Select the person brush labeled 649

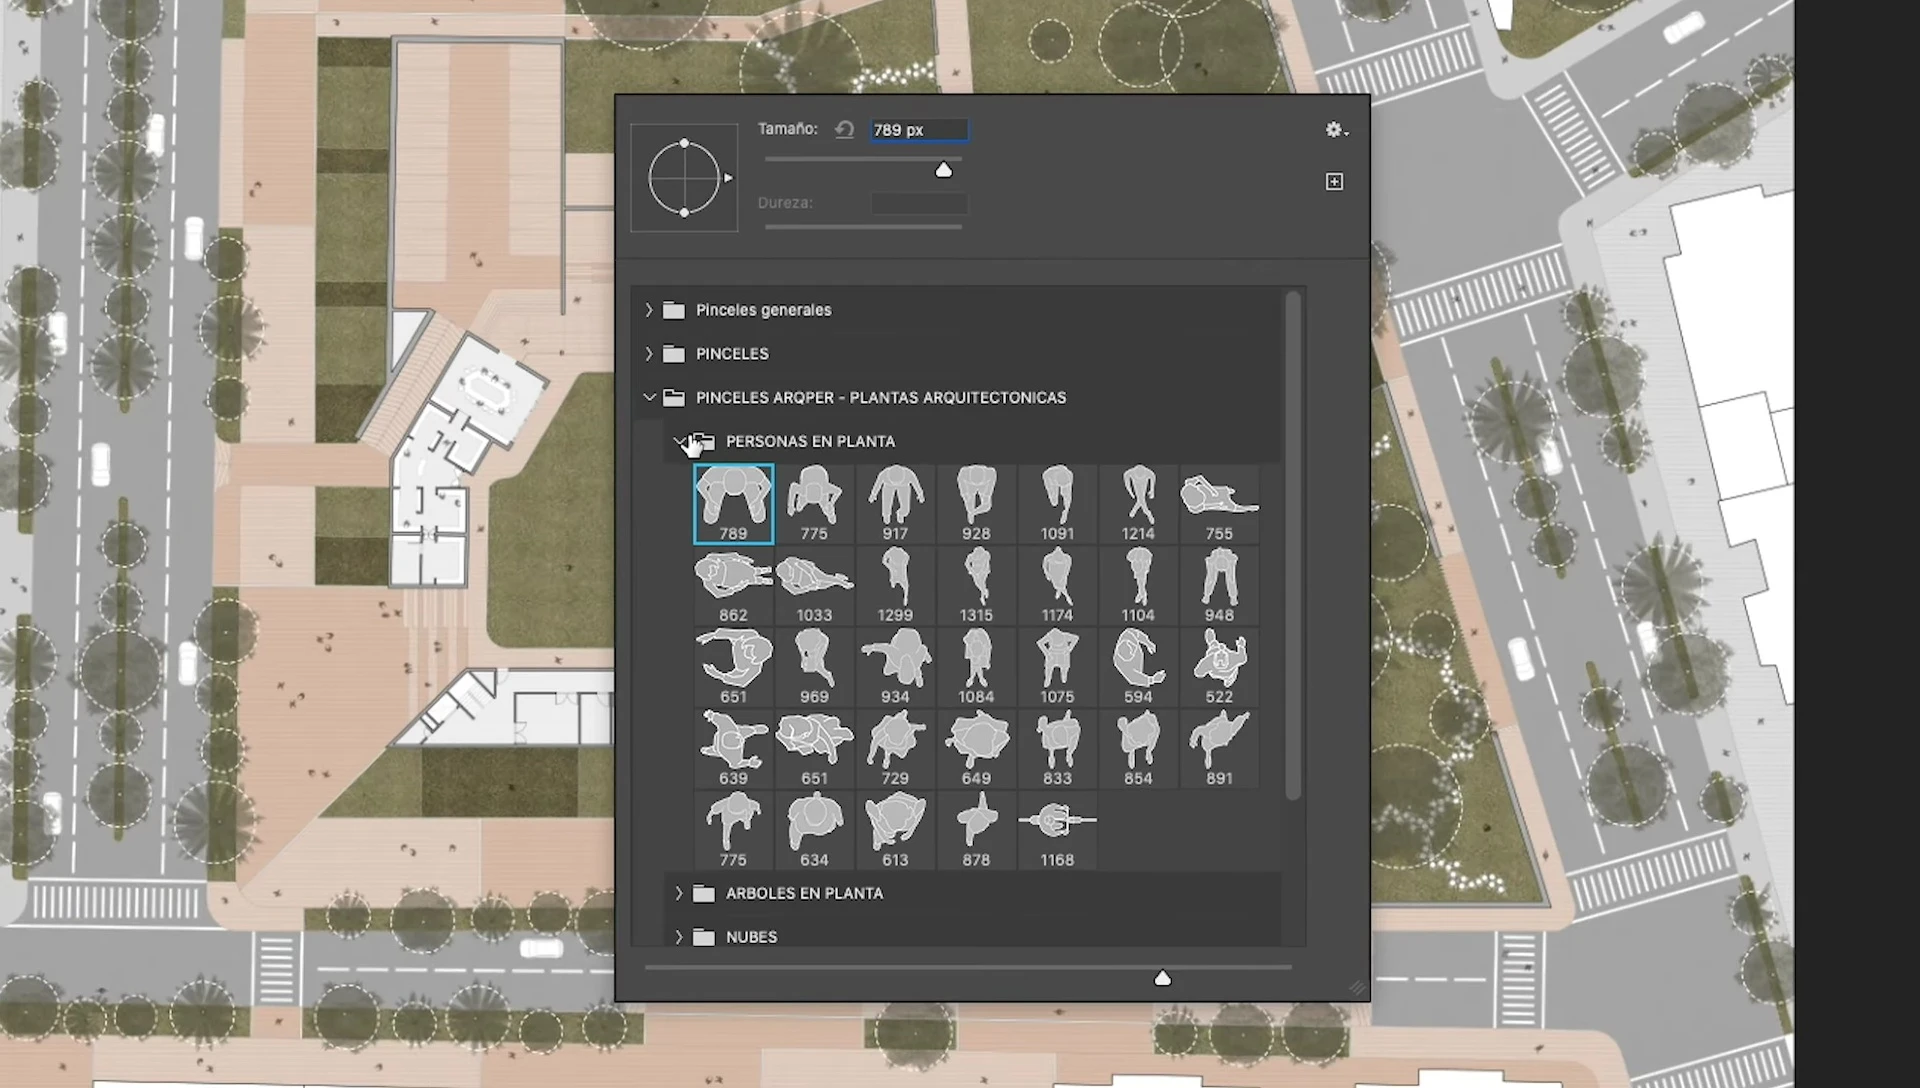point(976,748)
